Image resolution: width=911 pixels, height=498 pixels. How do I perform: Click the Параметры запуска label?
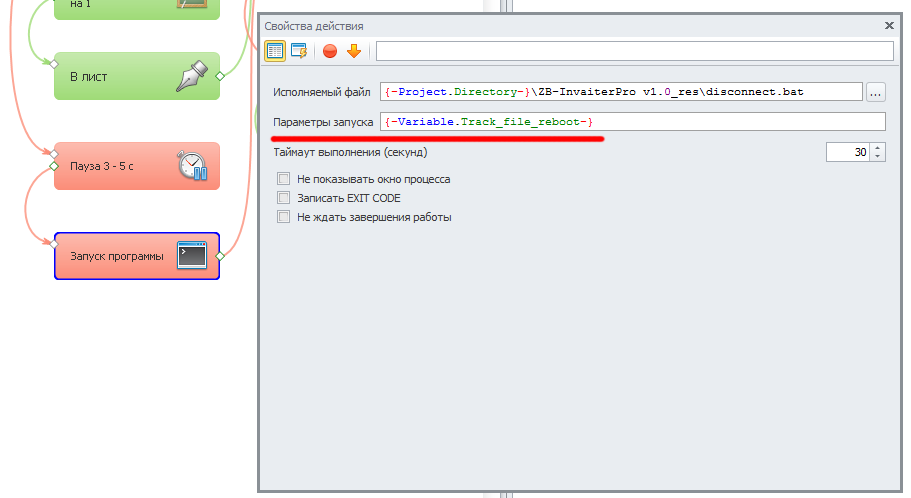(x=323, y=122)
